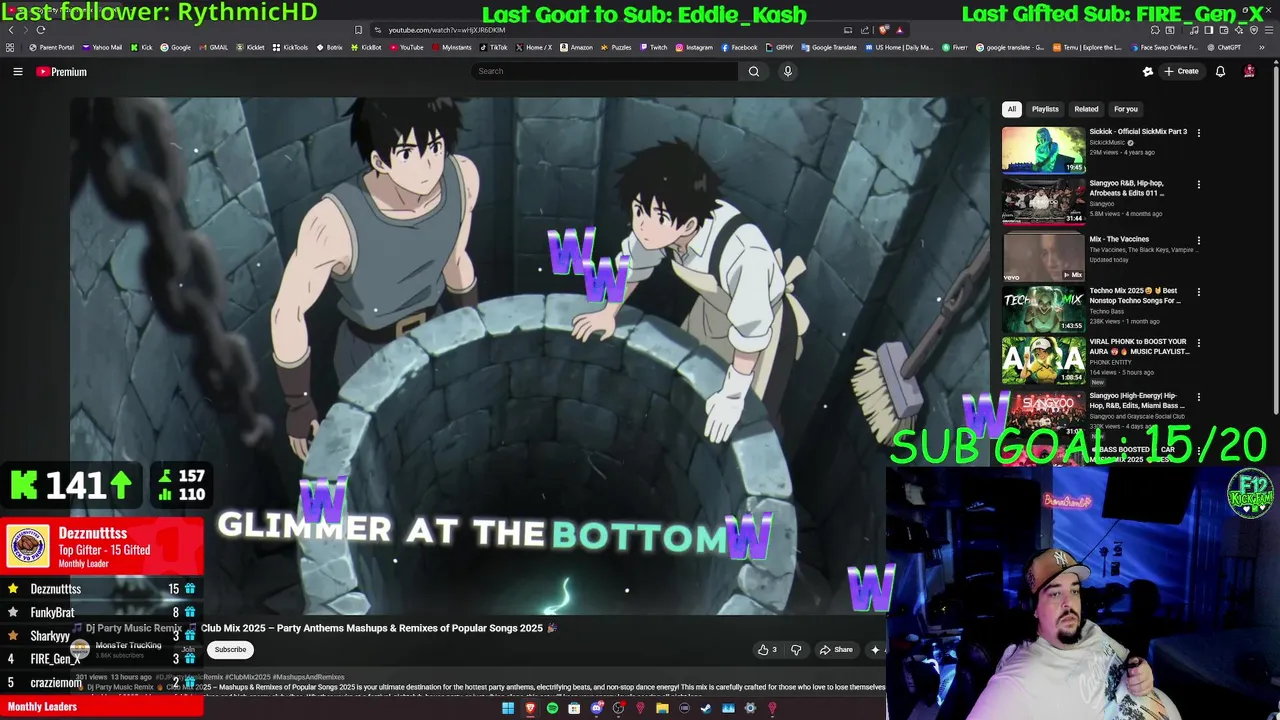Open Techno Mix 2025 video thumbnail
The height and width of the screenshot is (720, 1280).
(1043, 308)
